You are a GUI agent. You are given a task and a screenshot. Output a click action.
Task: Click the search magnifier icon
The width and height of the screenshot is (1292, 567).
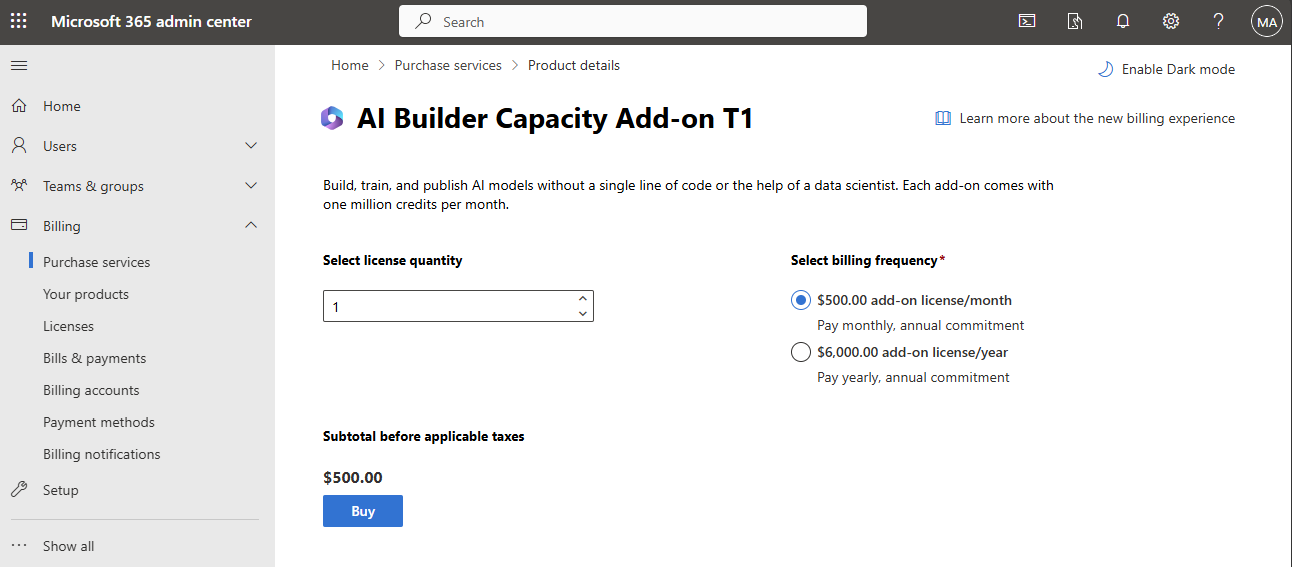pyautogui.click(x=424, y=21)
